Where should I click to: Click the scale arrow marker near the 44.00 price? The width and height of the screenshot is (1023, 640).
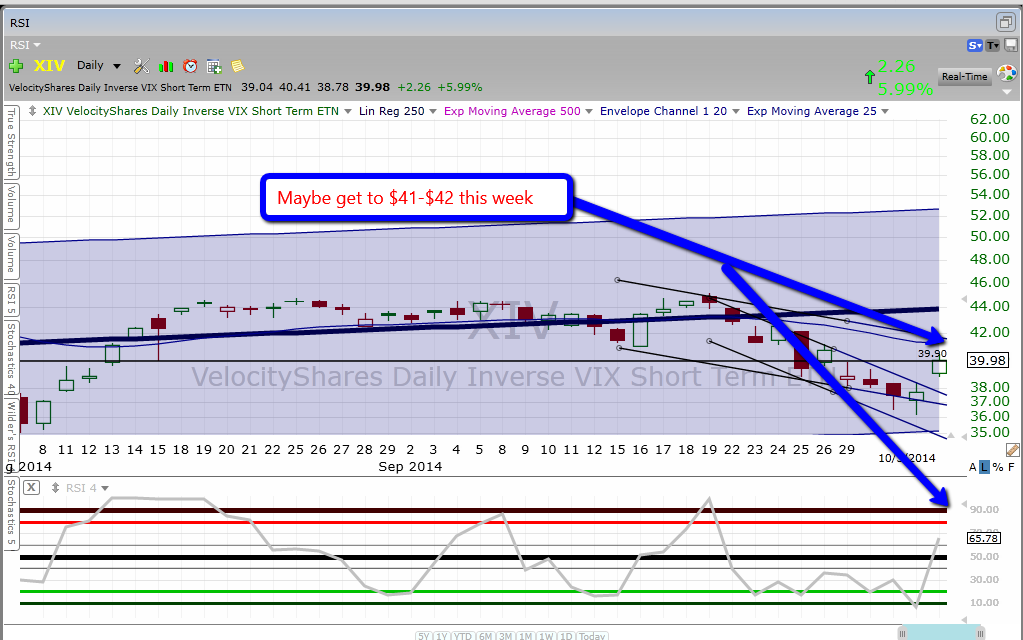click(x=964, y=299)
